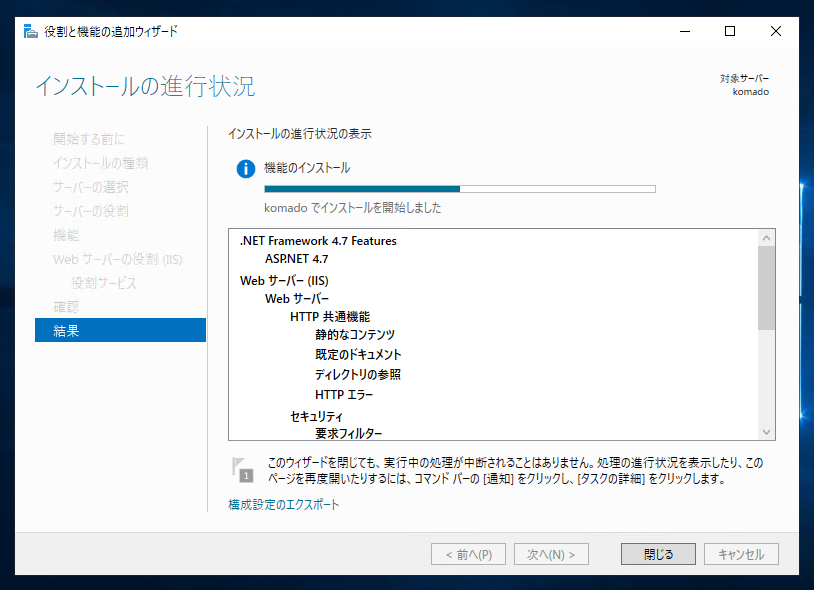Click the 要求フィルター entry

348,433
